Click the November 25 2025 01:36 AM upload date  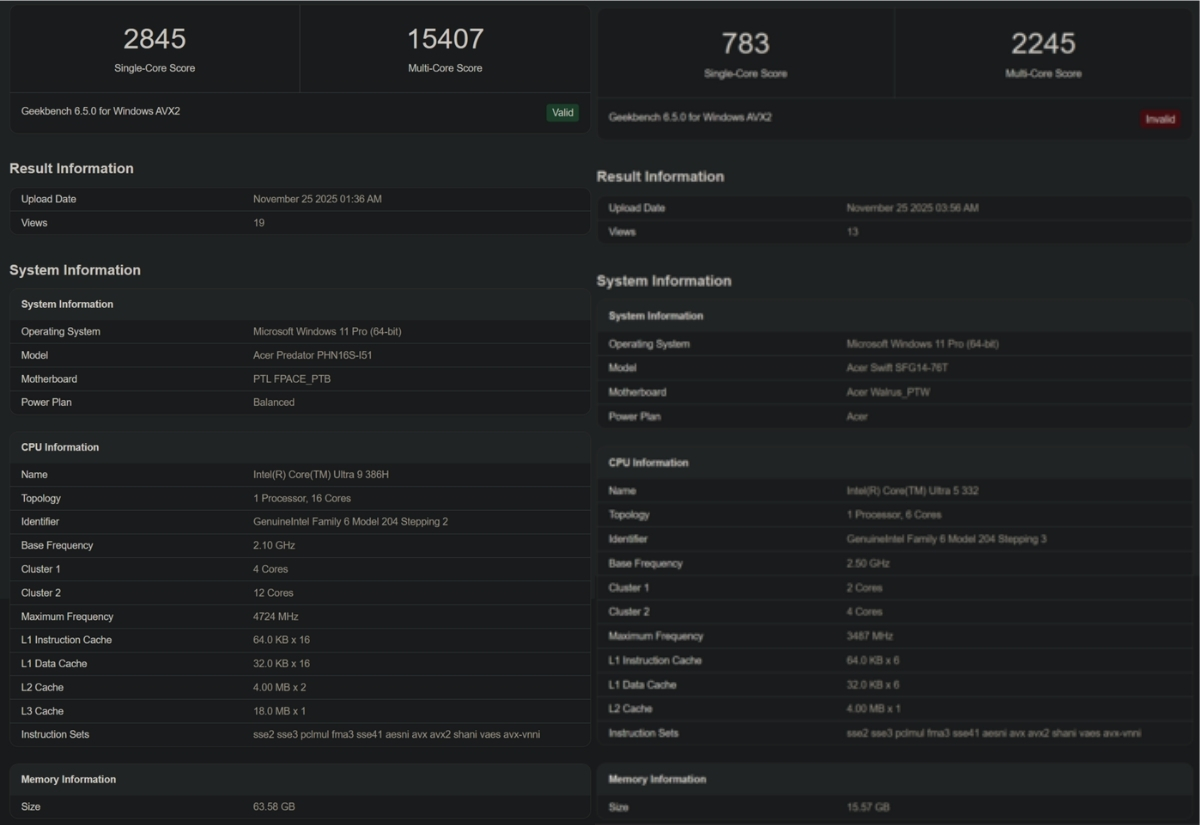317,199
